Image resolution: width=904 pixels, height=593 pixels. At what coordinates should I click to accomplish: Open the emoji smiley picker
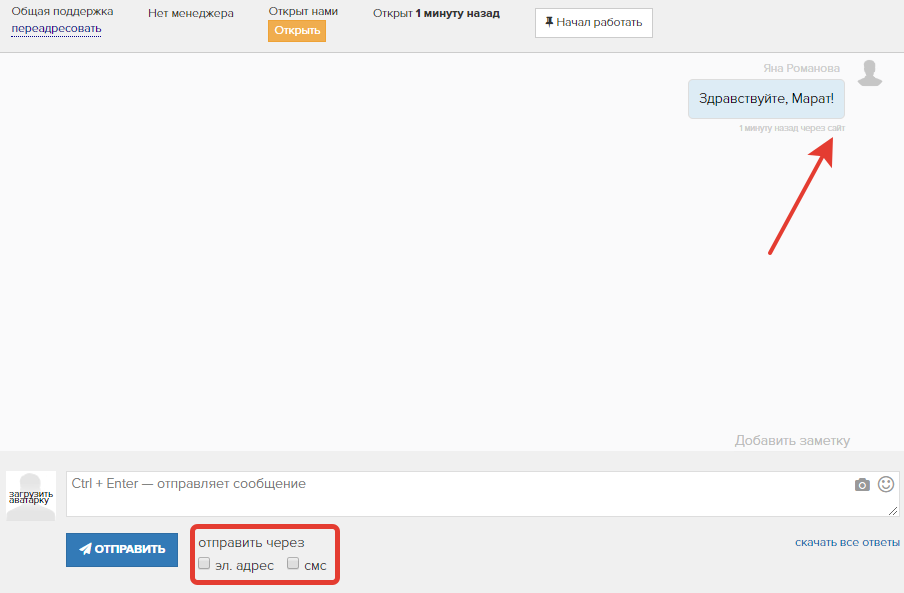pos(886,484)
